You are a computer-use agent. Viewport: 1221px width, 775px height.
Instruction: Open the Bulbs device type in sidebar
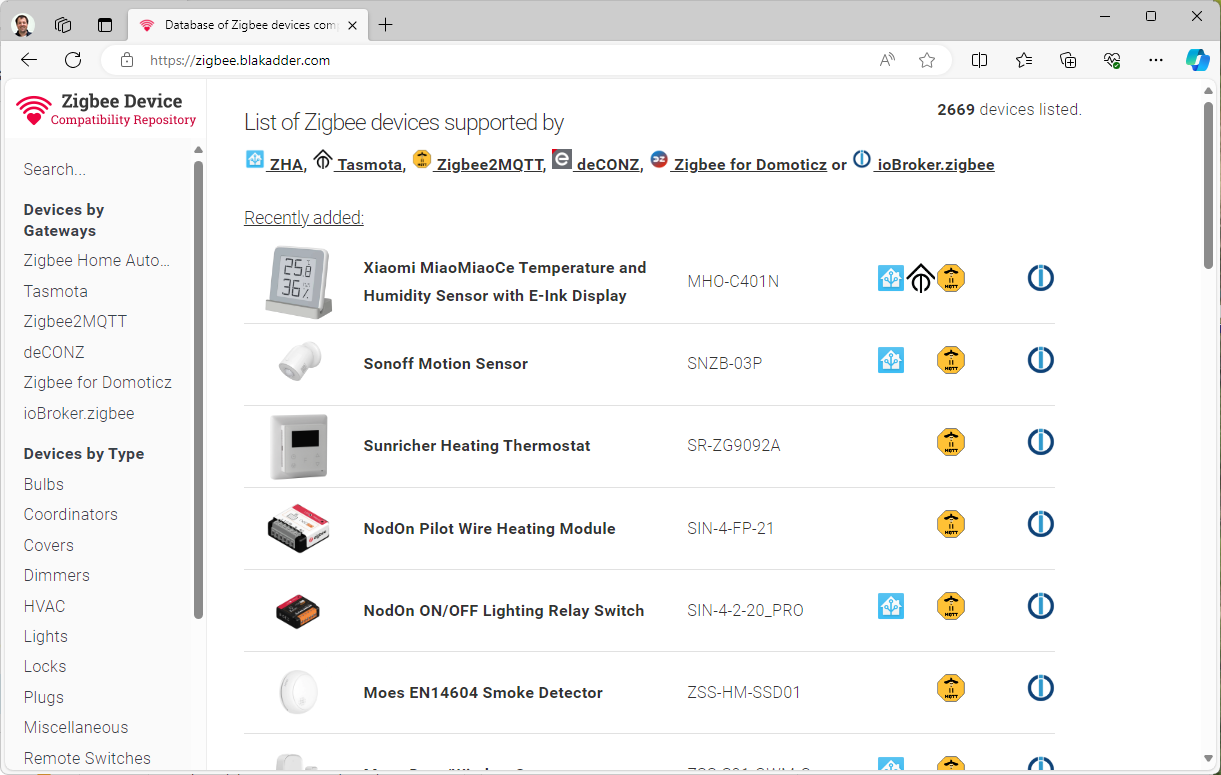44,484
